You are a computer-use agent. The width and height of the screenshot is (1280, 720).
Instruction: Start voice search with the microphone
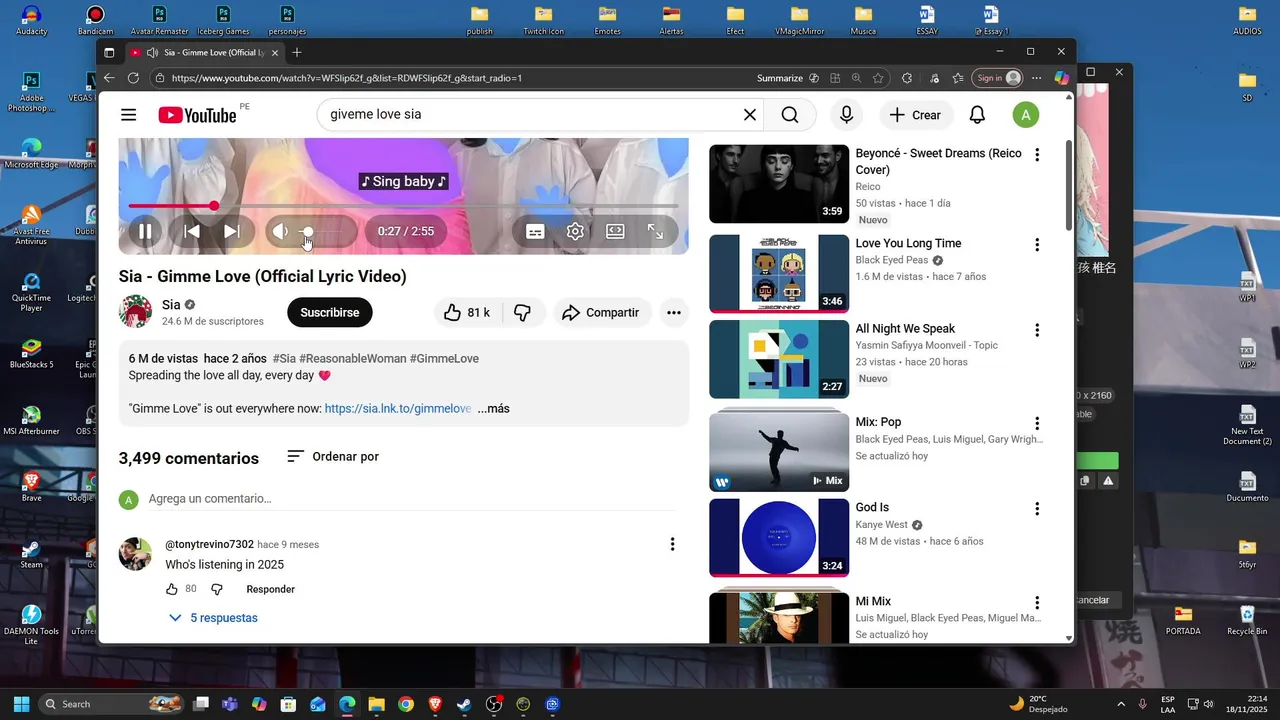(846, 115)
